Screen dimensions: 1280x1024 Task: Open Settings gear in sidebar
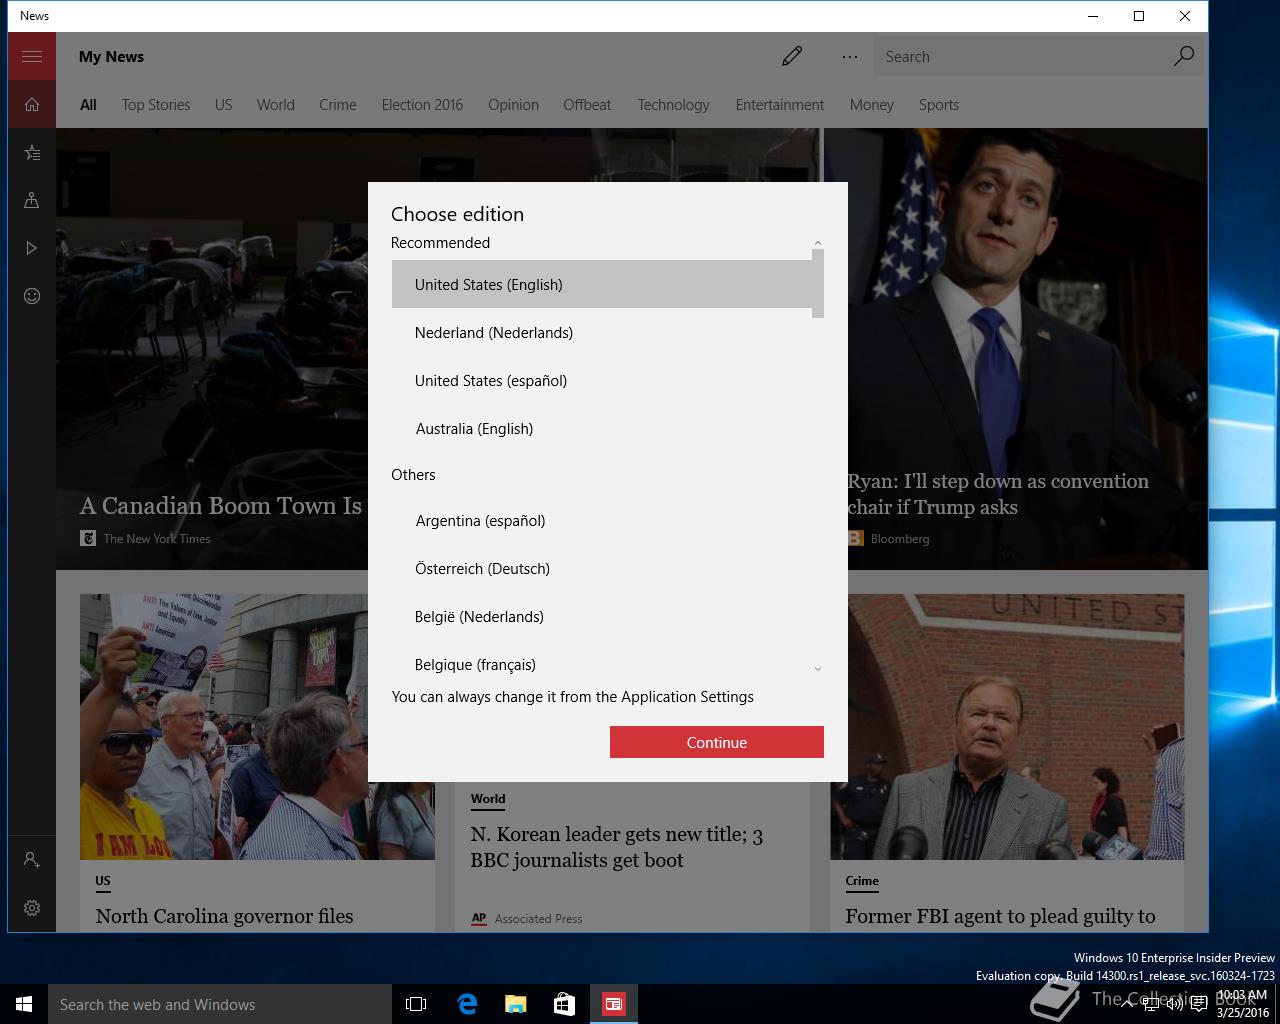(x=32, y=908)
